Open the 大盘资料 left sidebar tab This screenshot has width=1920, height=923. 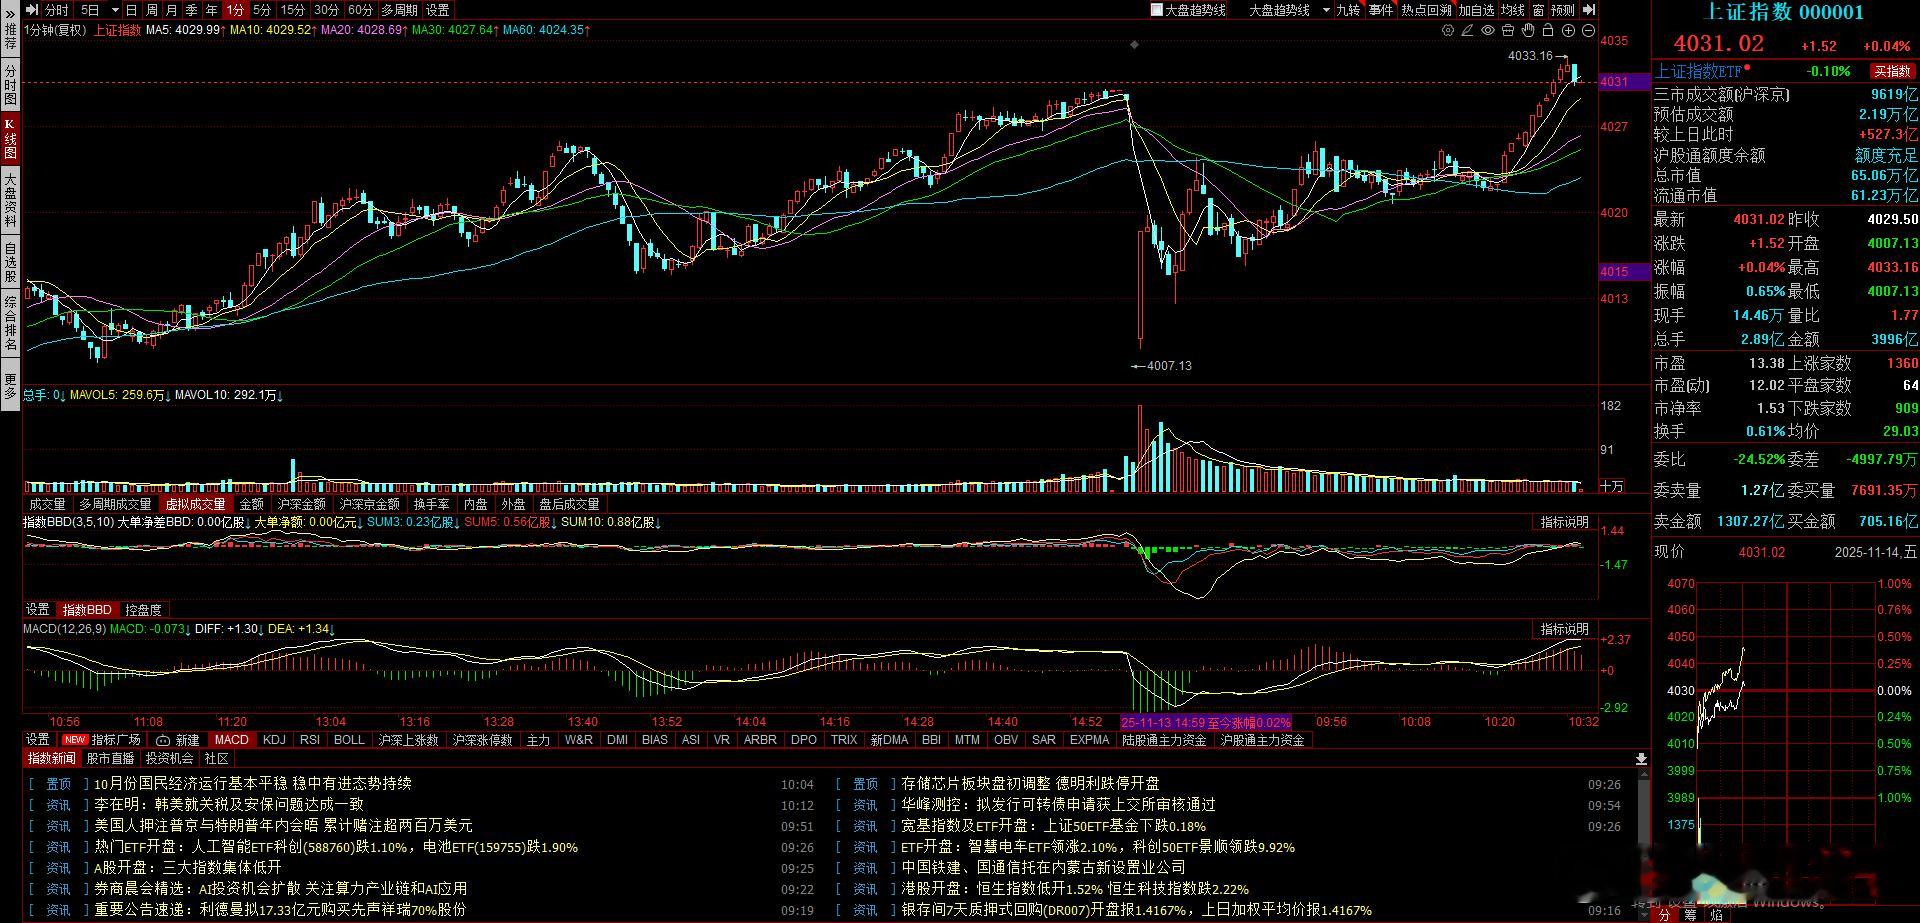(10, 199)
